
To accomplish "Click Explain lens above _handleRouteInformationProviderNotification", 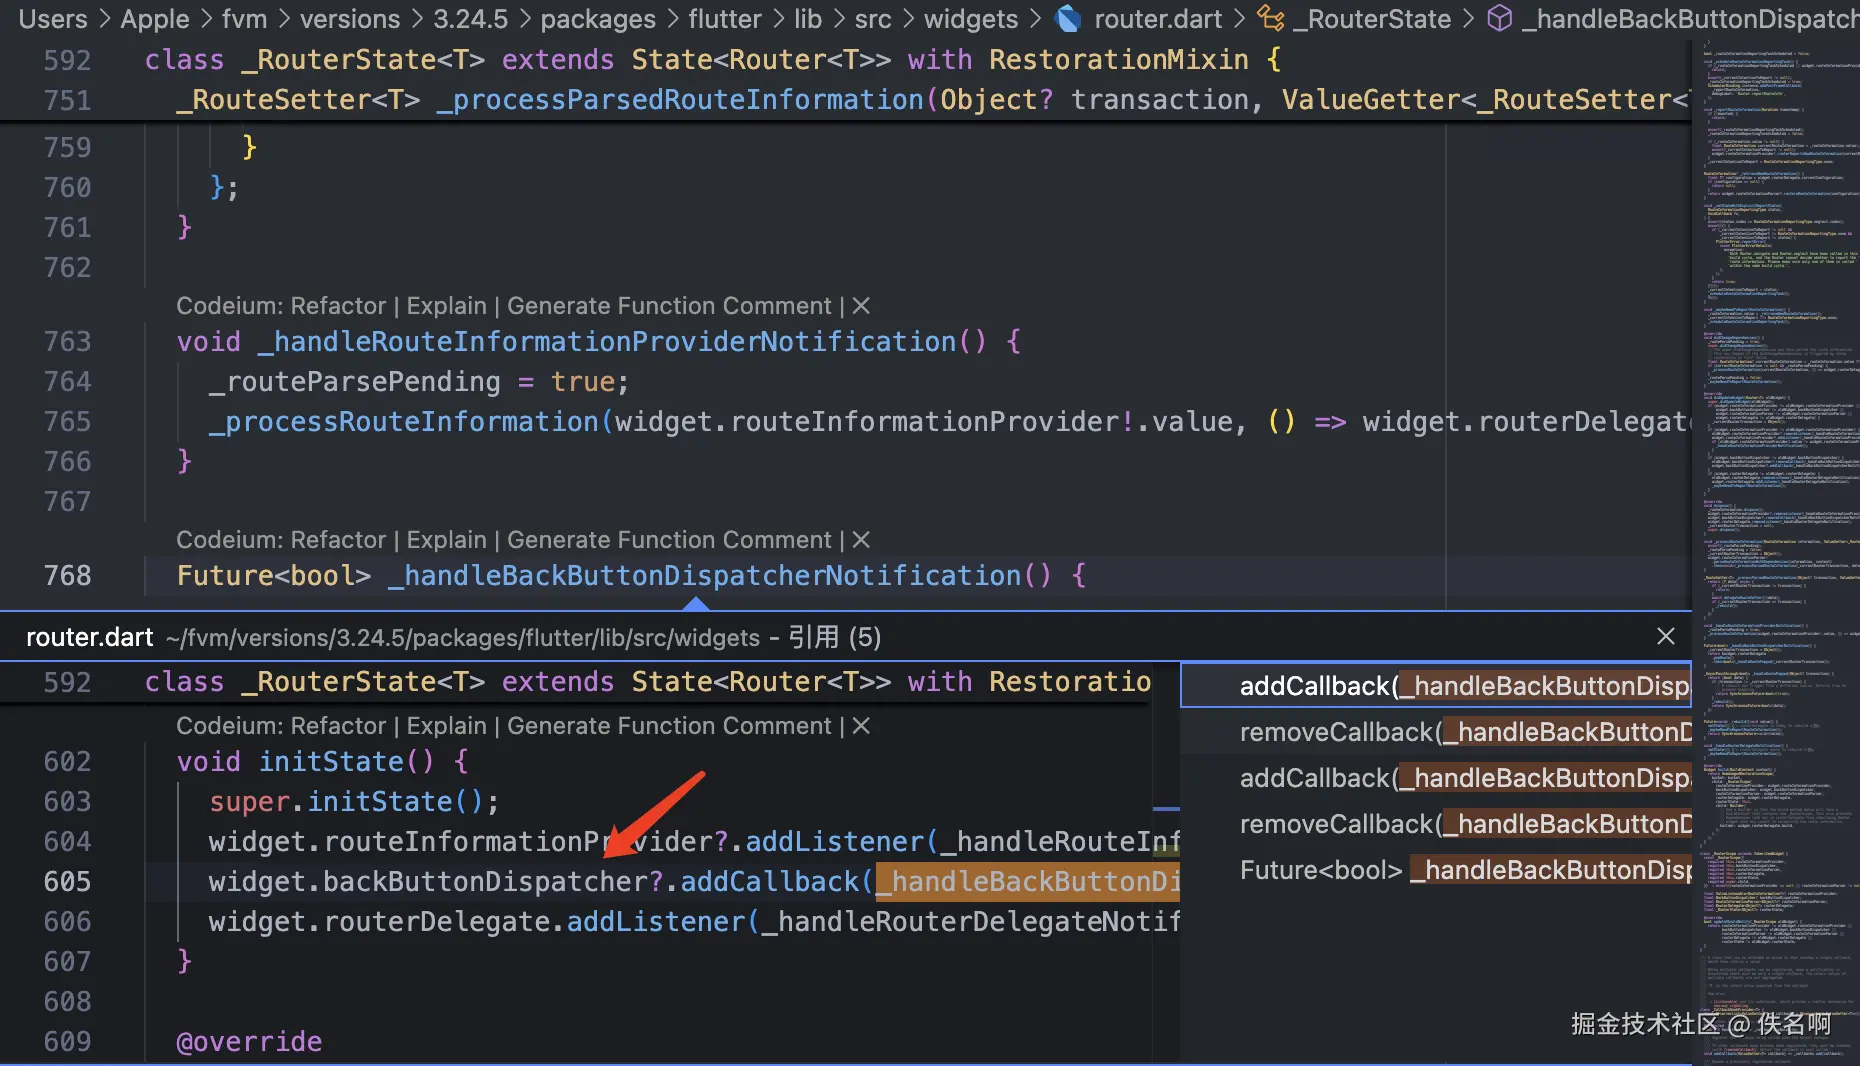I will pos(446,306).
